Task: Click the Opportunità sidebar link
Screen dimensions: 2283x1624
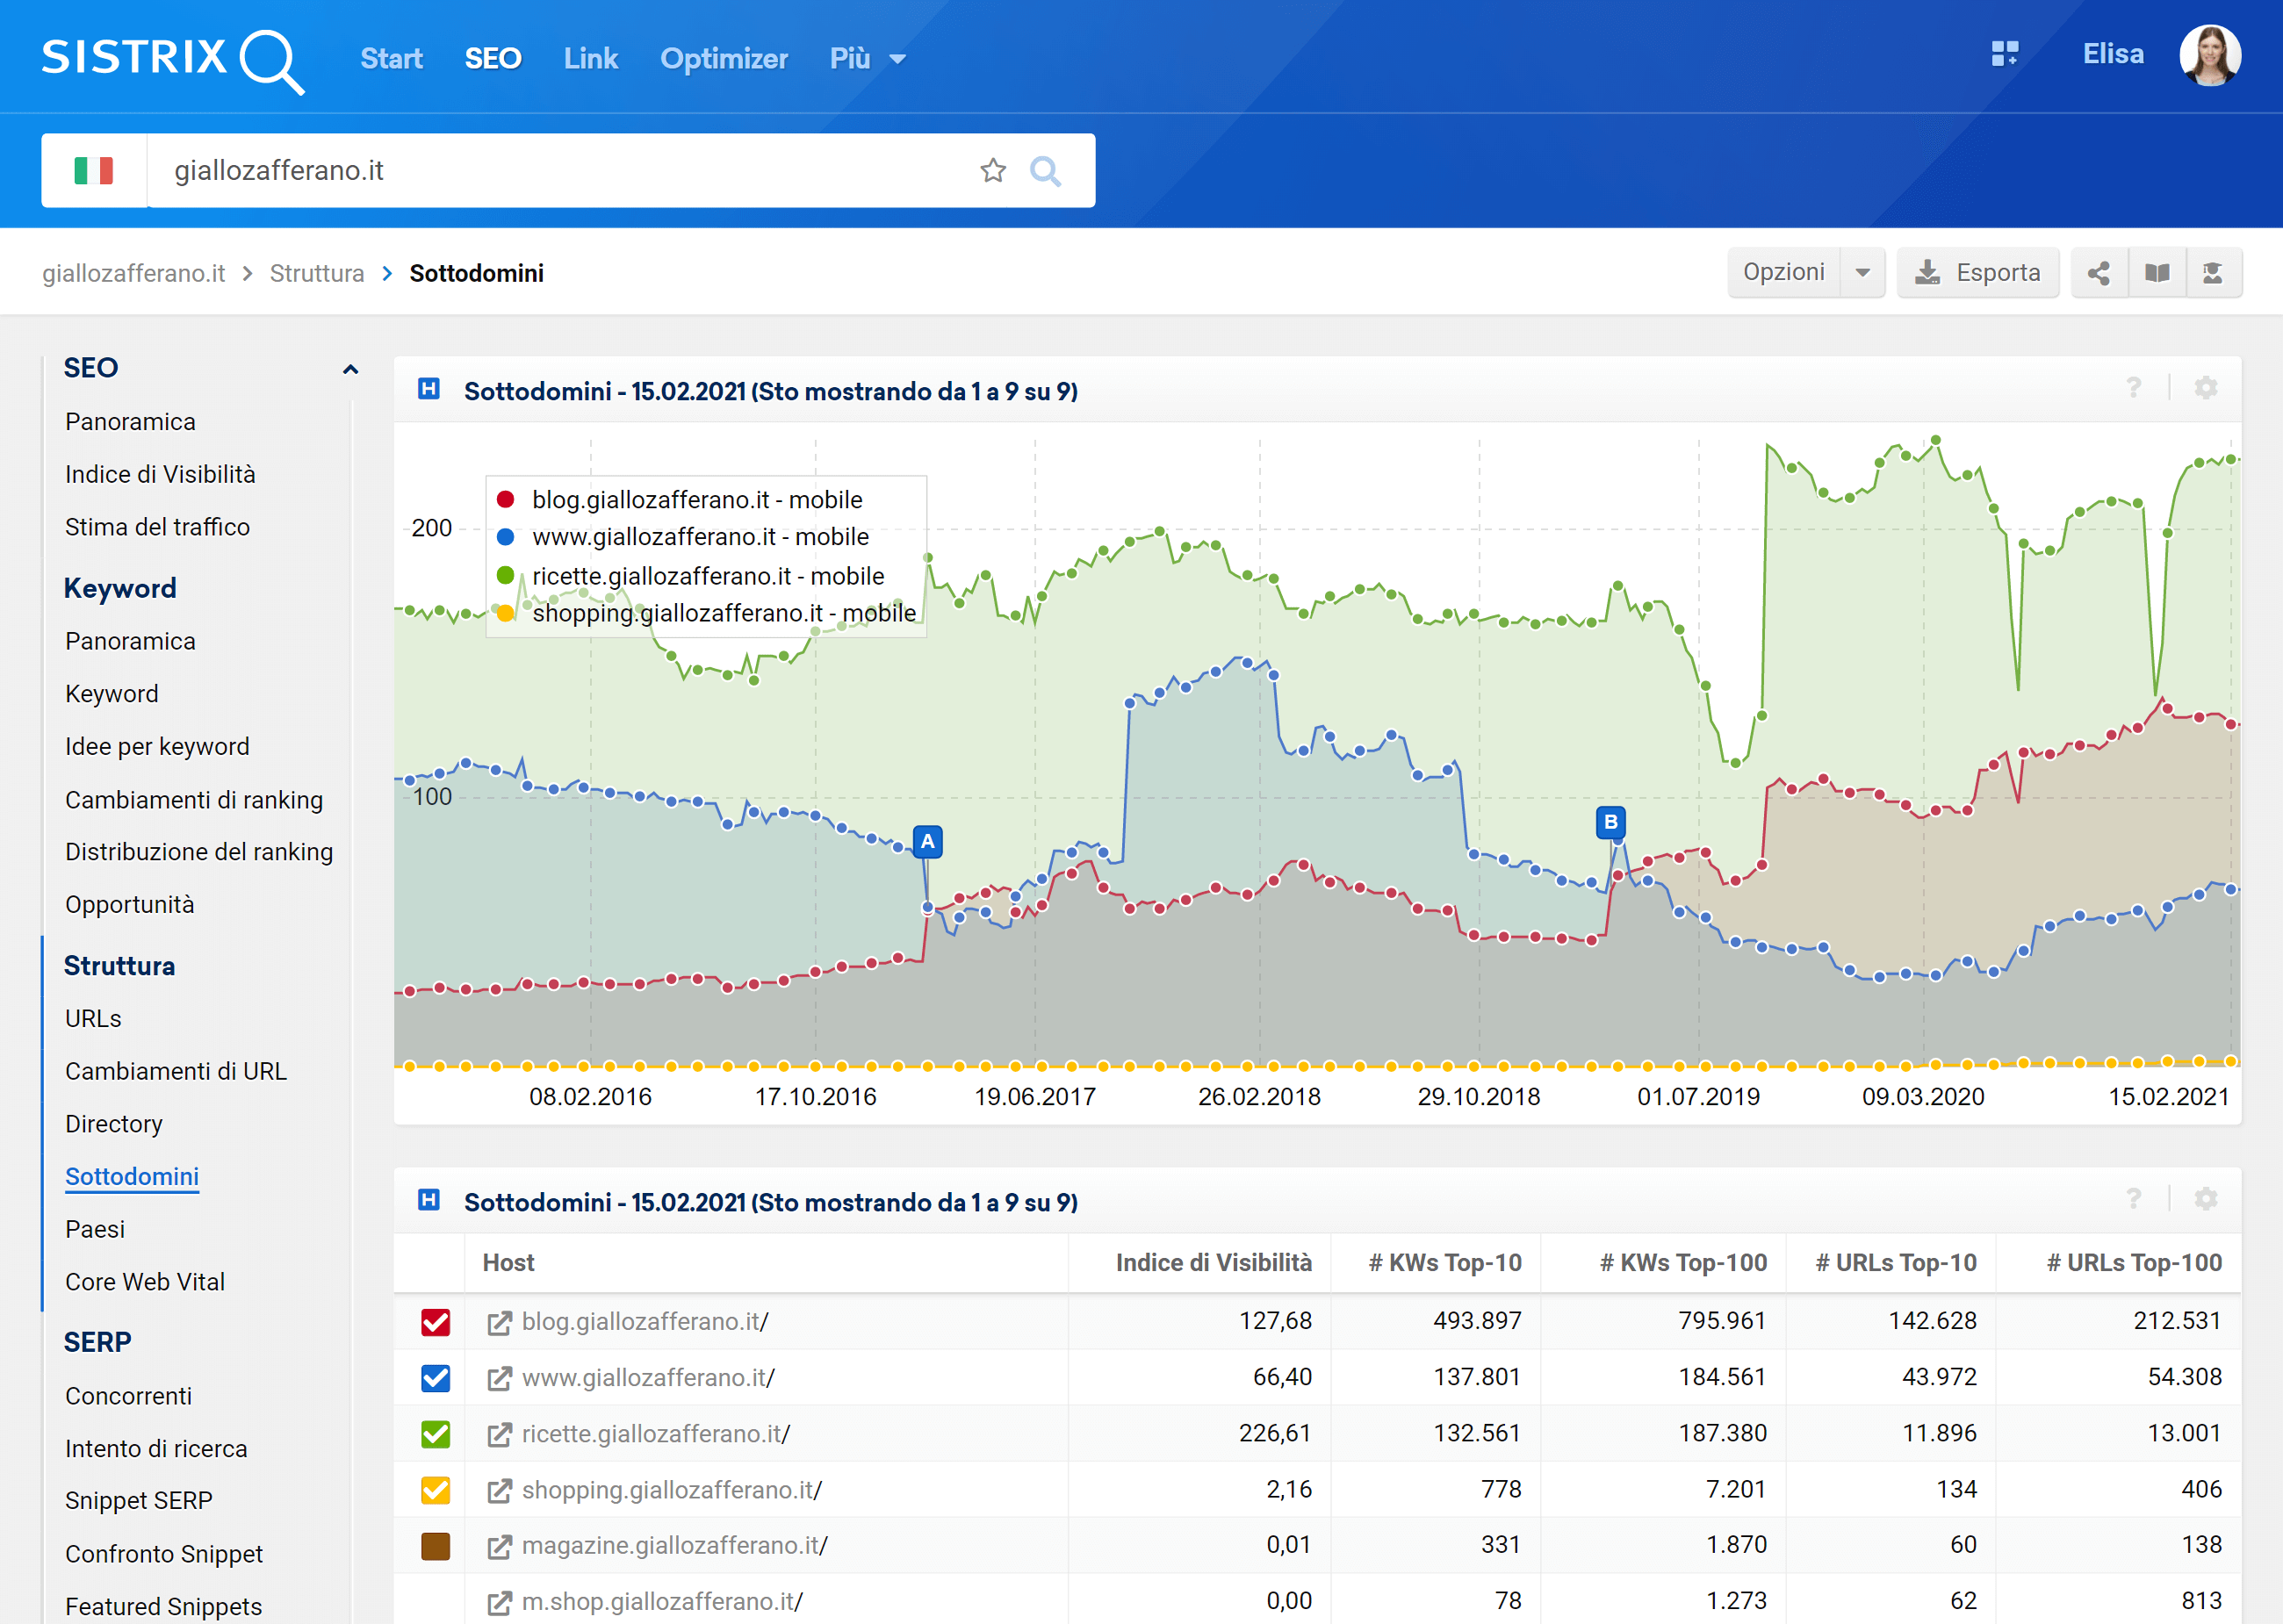Action: click(x=132, y=907)
